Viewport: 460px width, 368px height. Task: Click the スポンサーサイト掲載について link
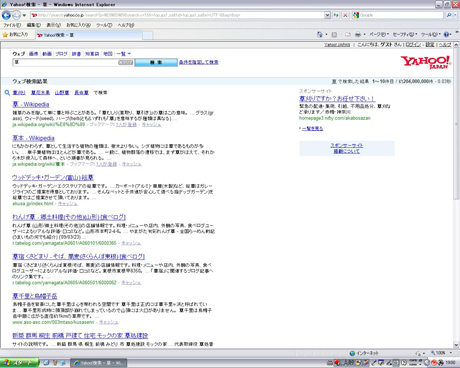347,148
